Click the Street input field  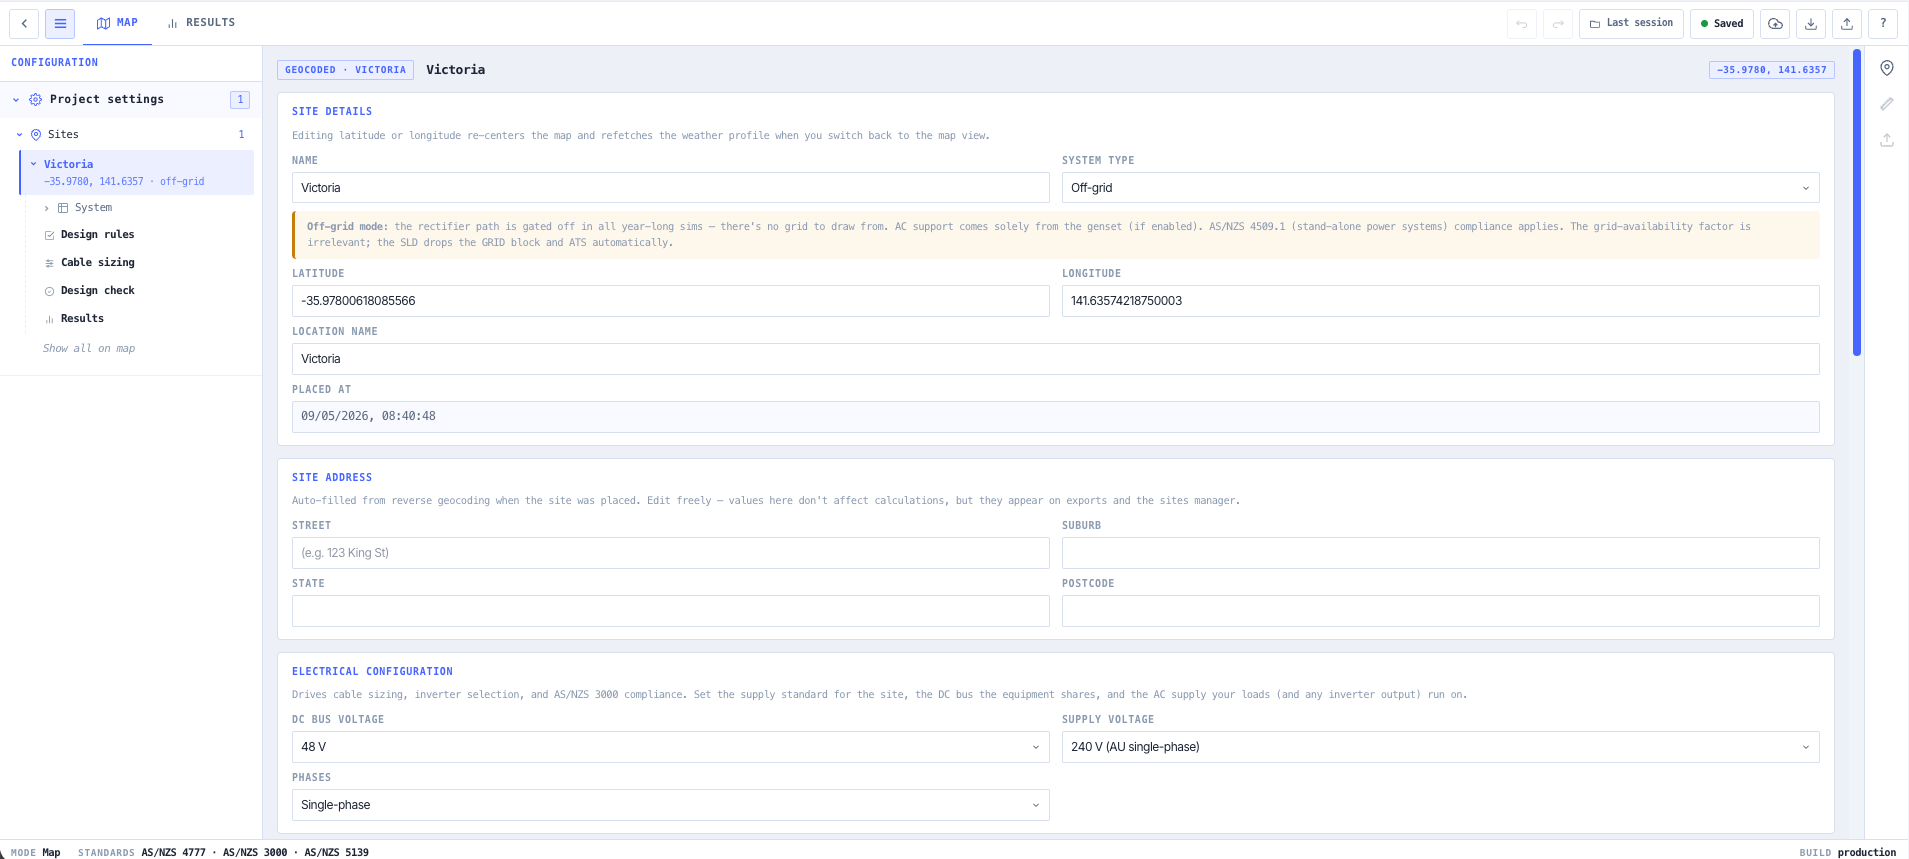[670, 553]
